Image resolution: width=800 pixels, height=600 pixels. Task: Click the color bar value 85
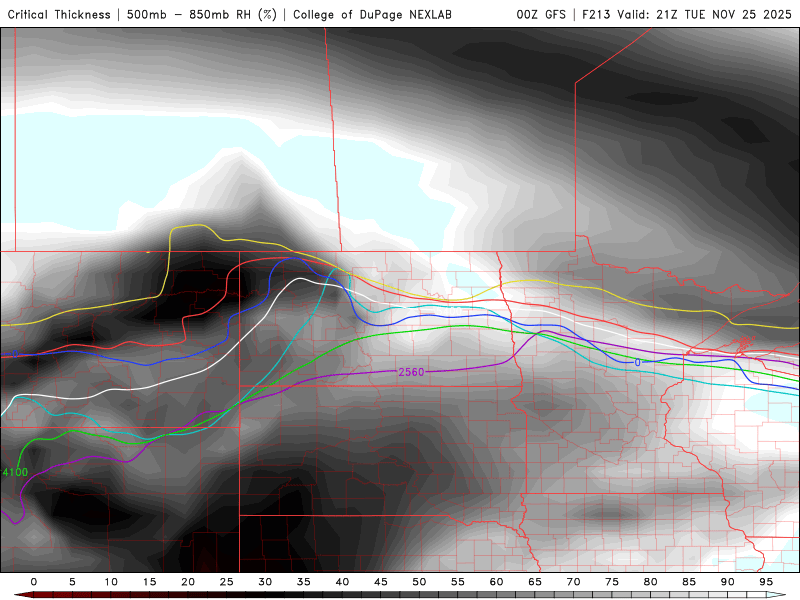pyautogui.click(x=689, y=582)
